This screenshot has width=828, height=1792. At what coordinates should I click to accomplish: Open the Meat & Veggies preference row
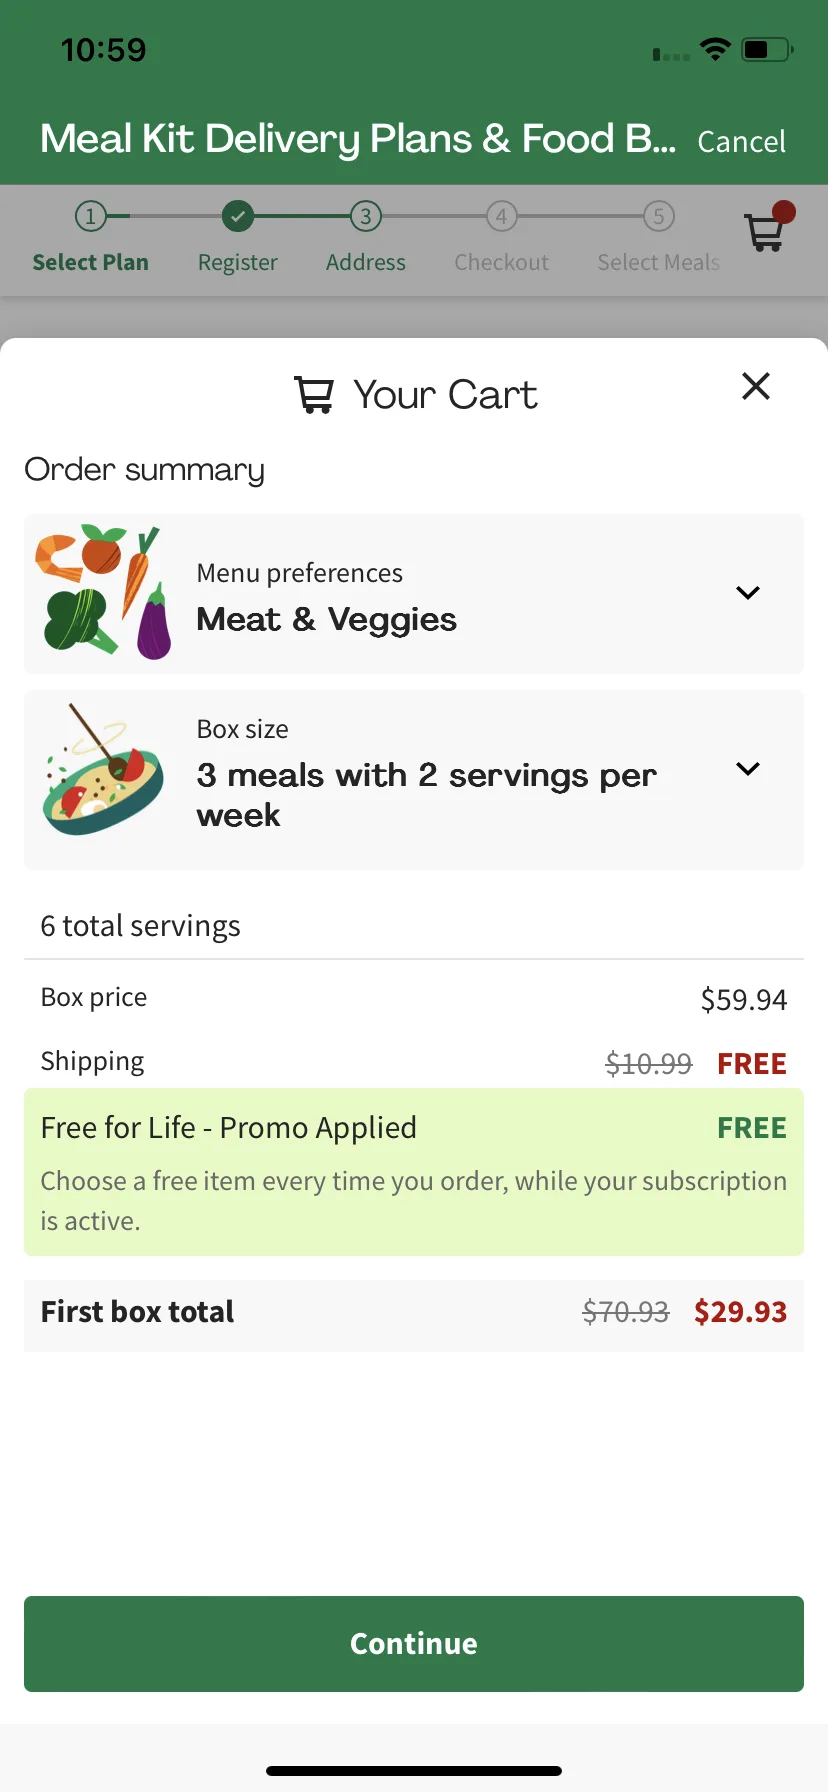pyautogui.click(x=414, y=594)
